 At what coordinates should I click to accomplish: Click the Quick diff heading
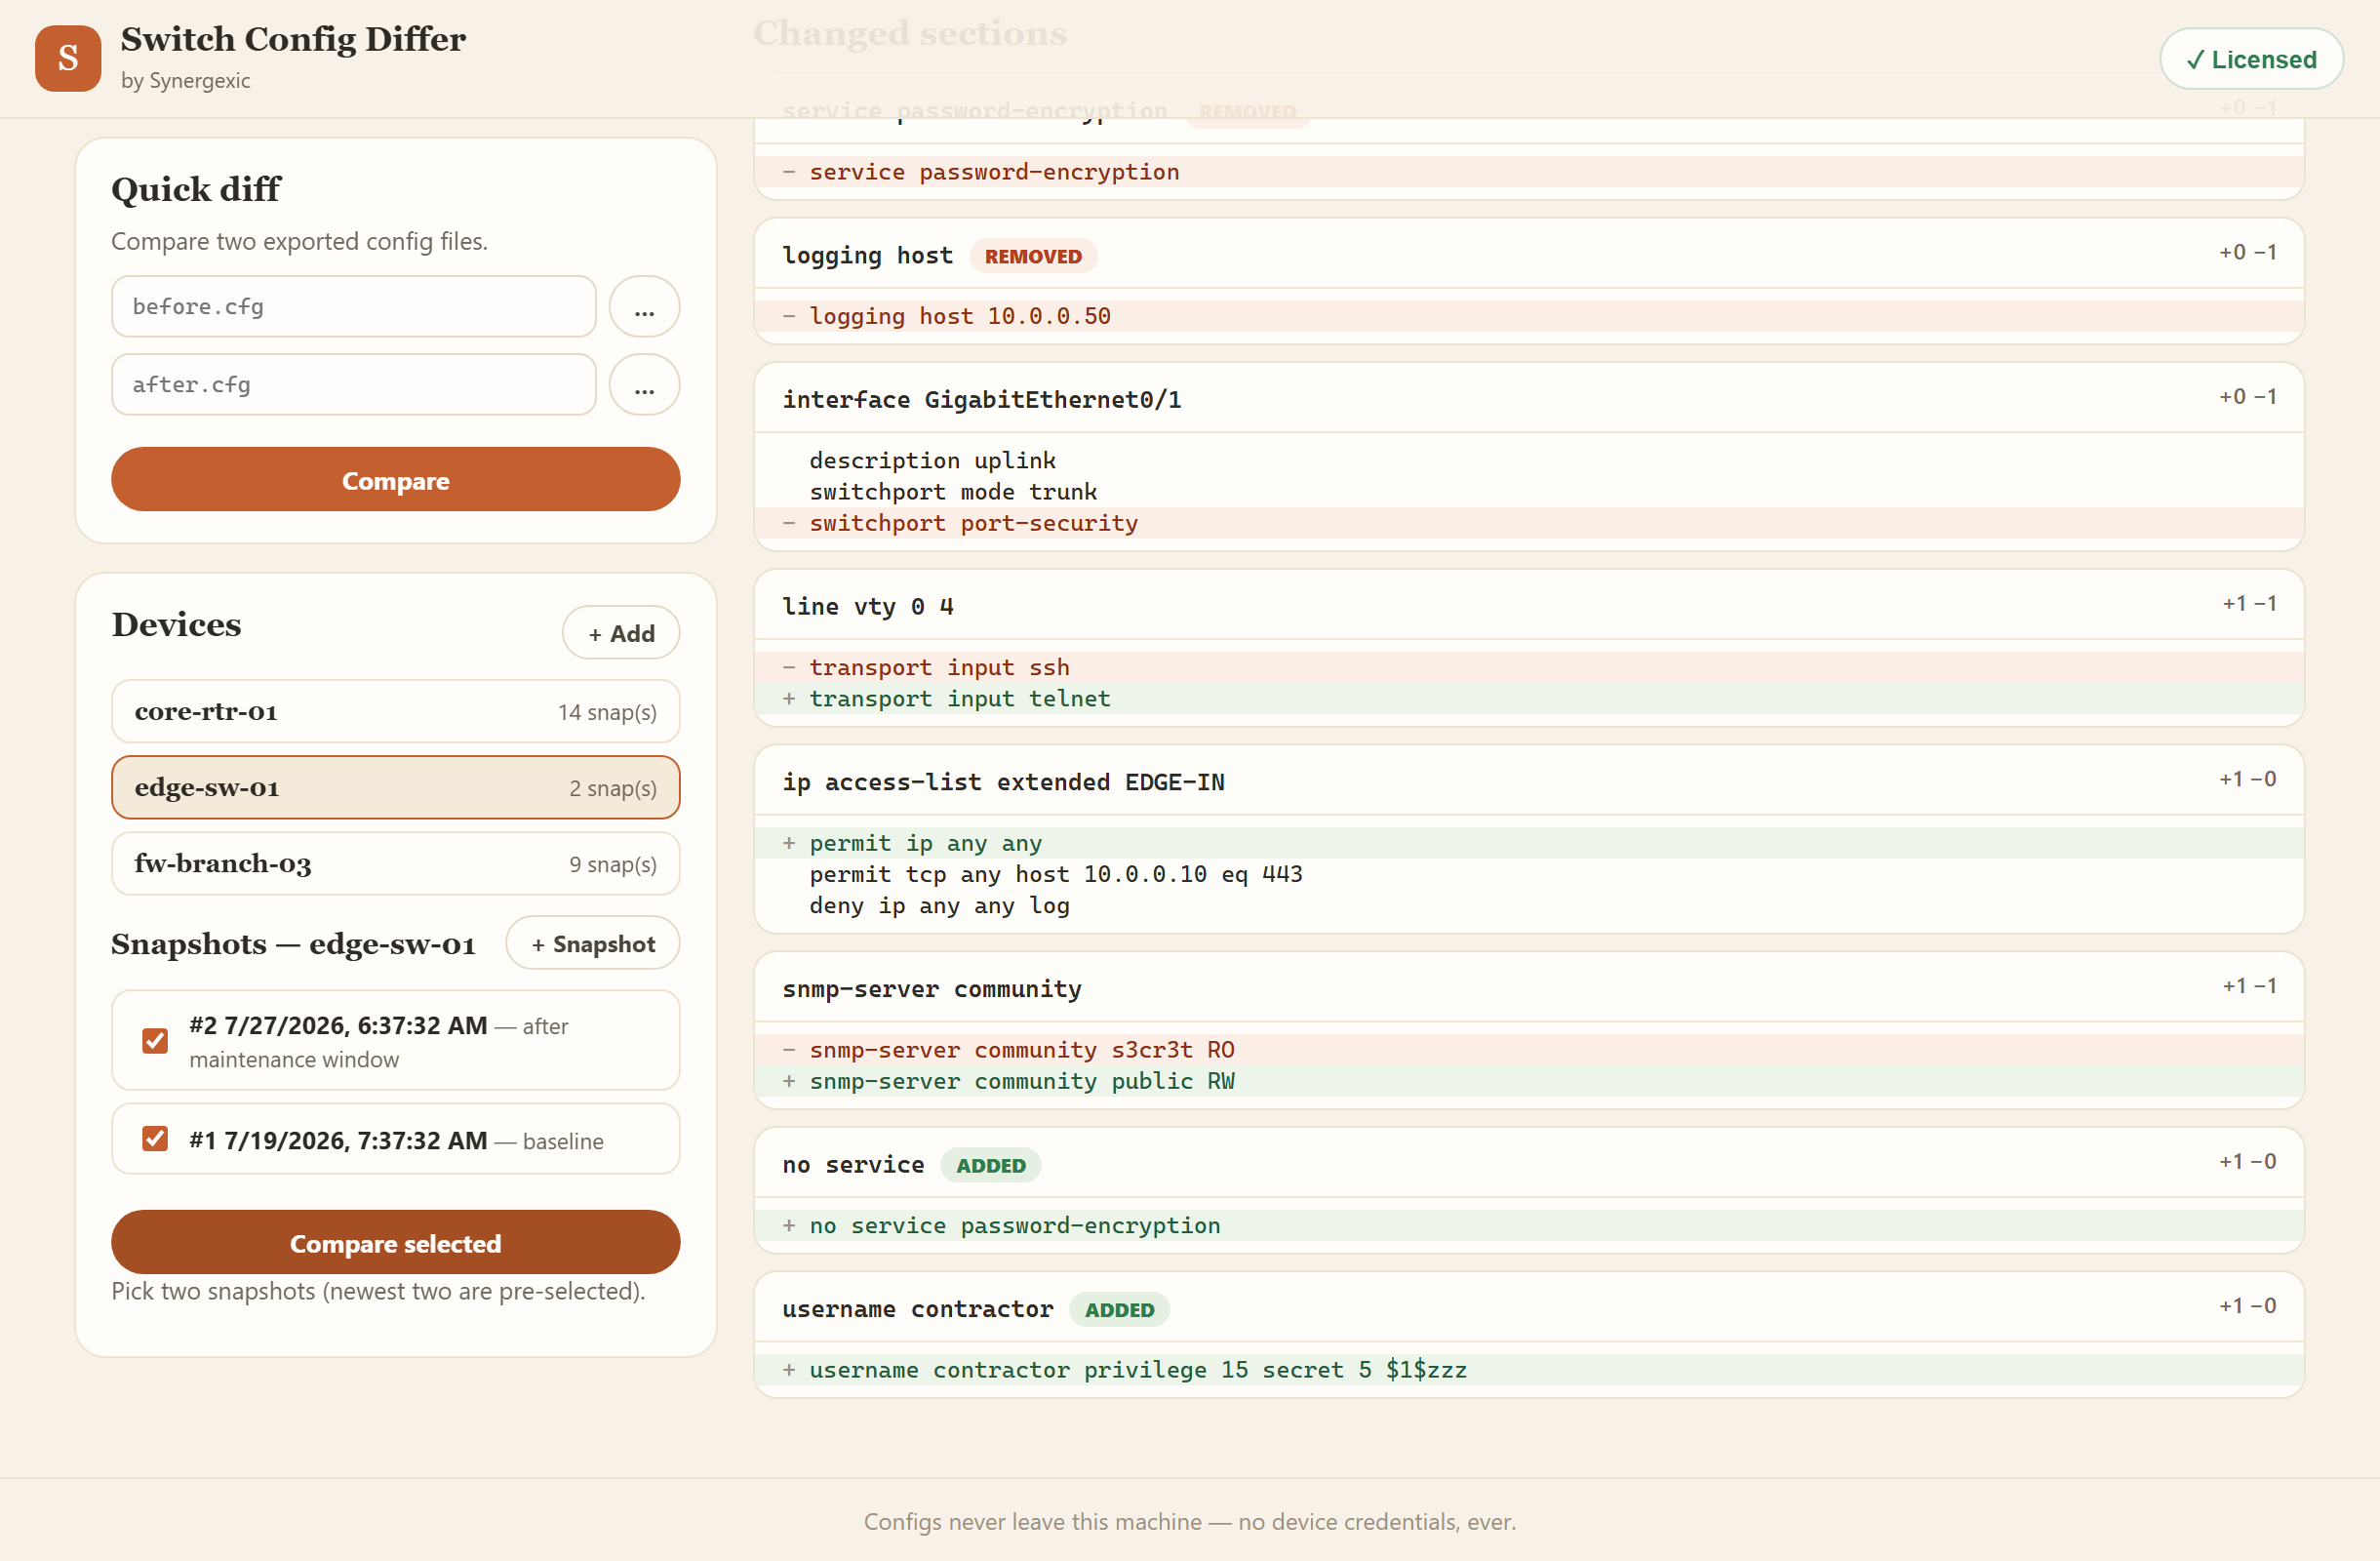196,189
